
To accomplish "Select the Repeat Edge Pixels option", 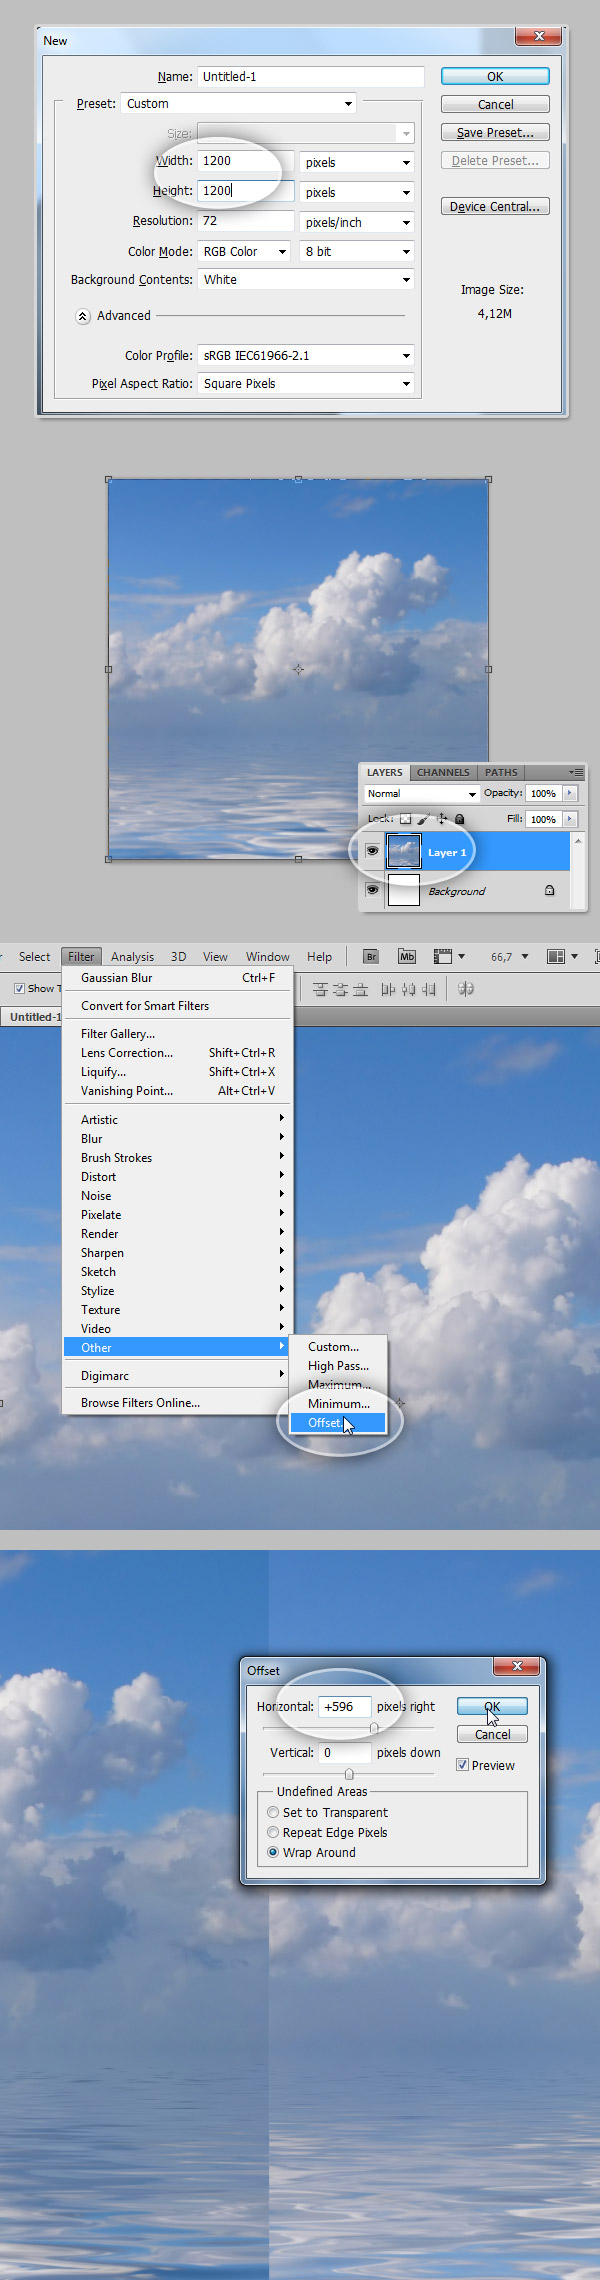I will click(273, 1832).
